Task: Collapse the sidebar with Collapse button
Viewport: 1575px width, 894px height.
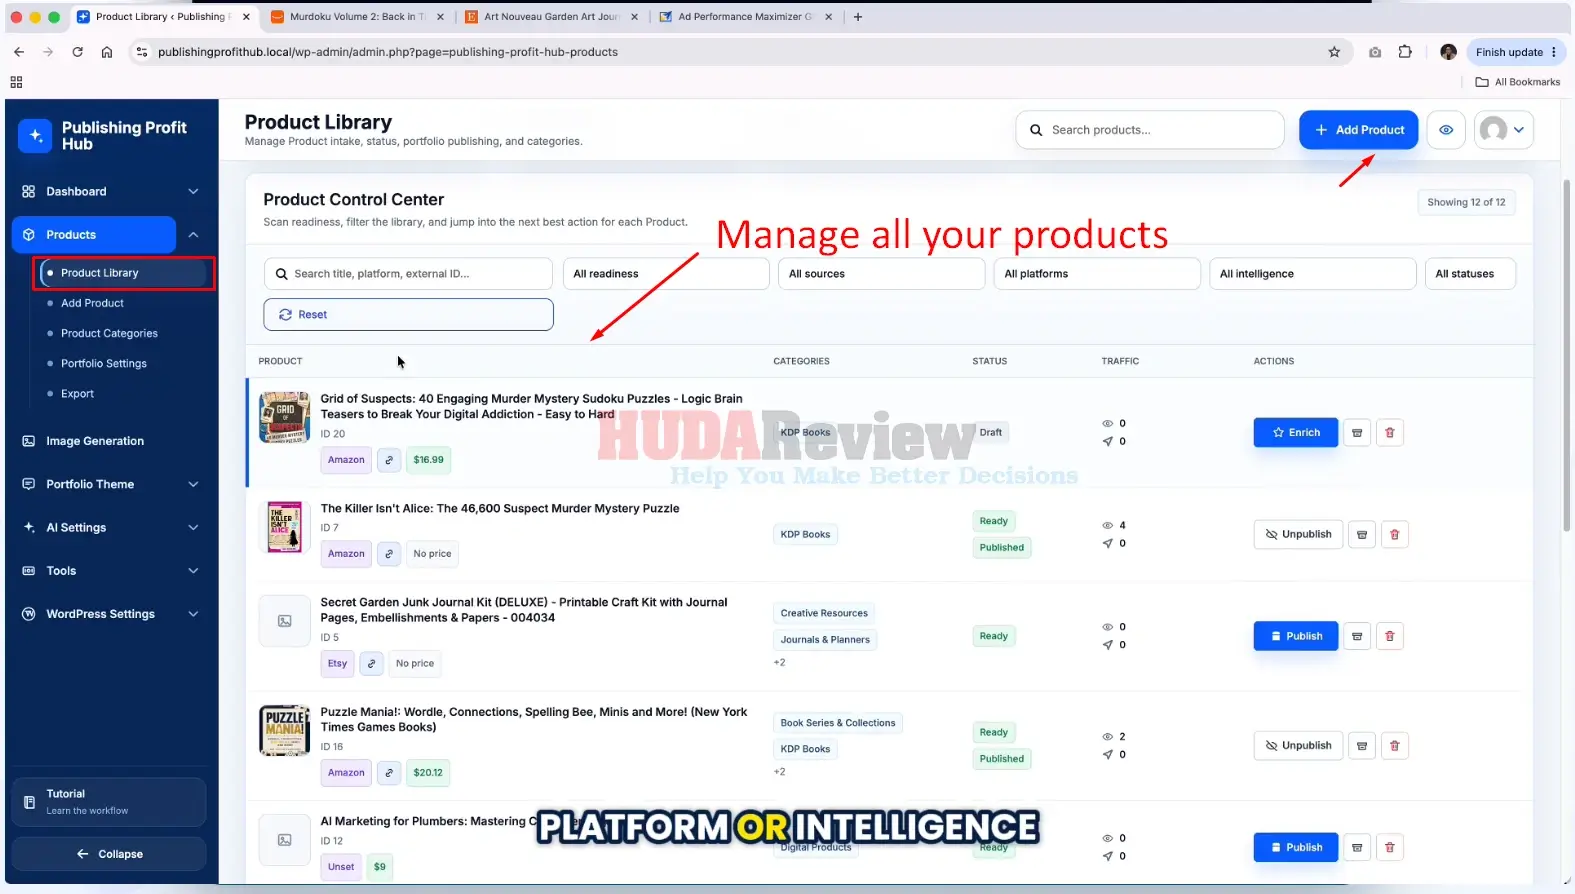Action: pos(109,854)
